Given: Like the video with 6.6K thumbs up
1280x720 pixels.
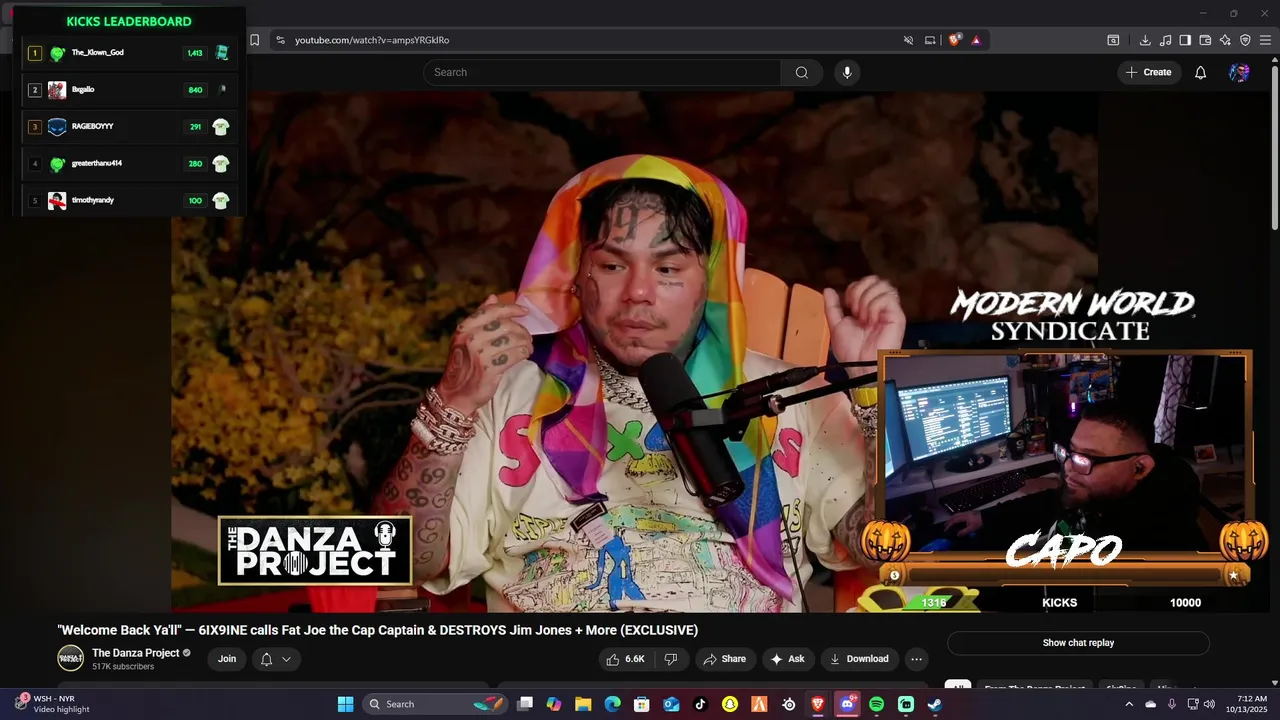Looking at the screenshot, I should tap(625, 659).
